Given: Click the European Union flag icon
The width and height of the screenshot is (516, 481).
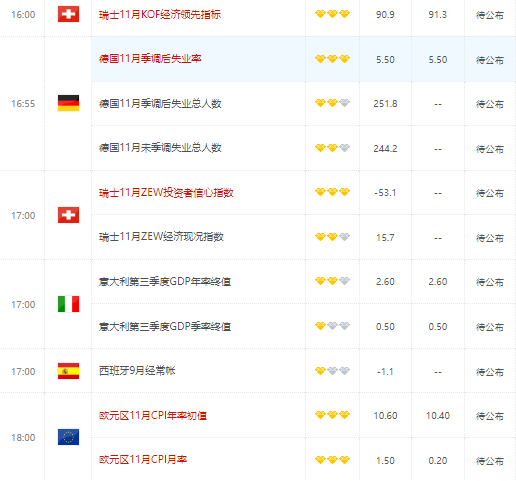Looking at the screenshot, I should coord(68,437).
